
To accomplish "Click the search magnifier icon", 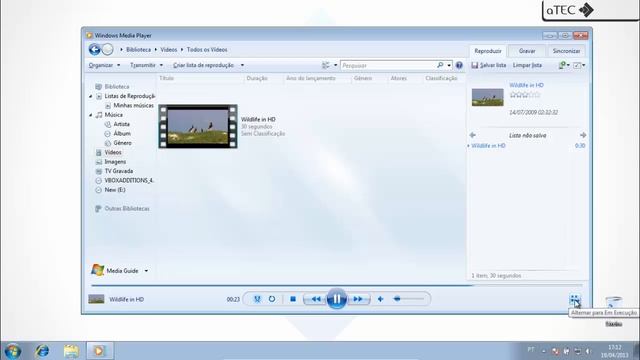I will pyautogui.click(x=440, y=65).
